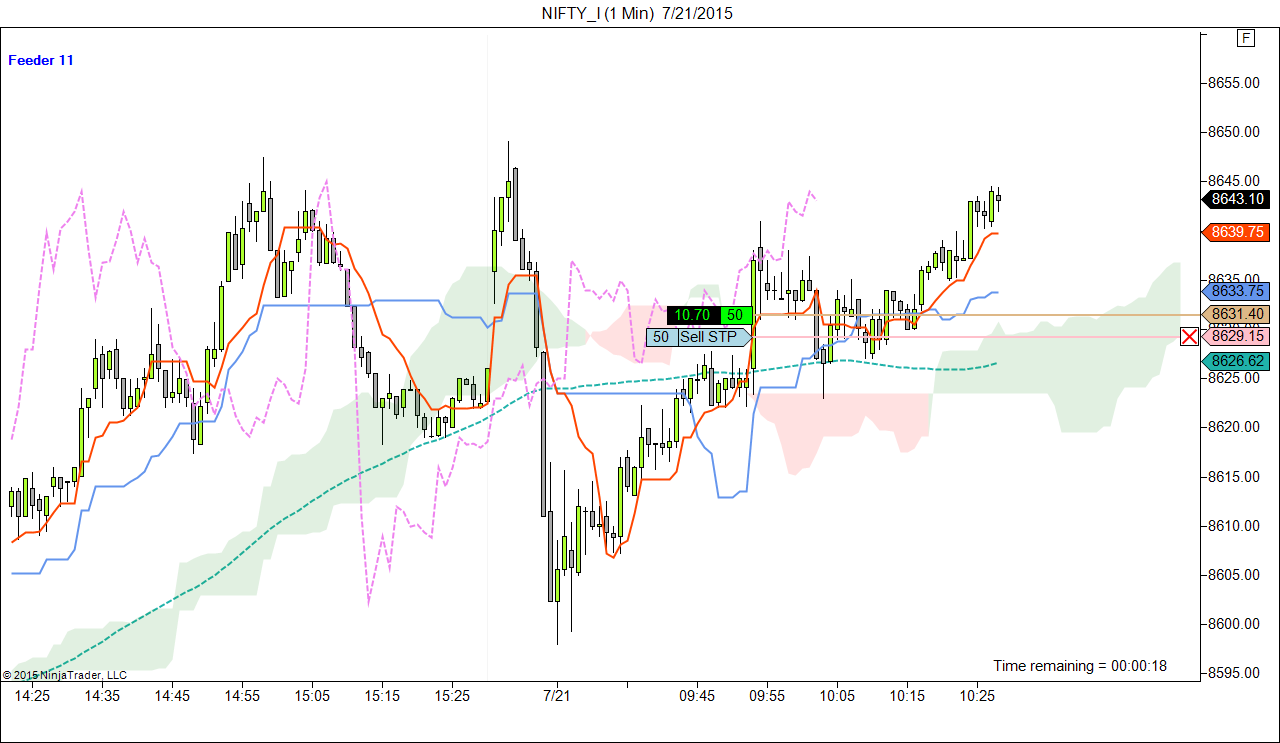Click the 14:25 time axis label
Screen dimensions: 1280x743
tap(32, 695)
